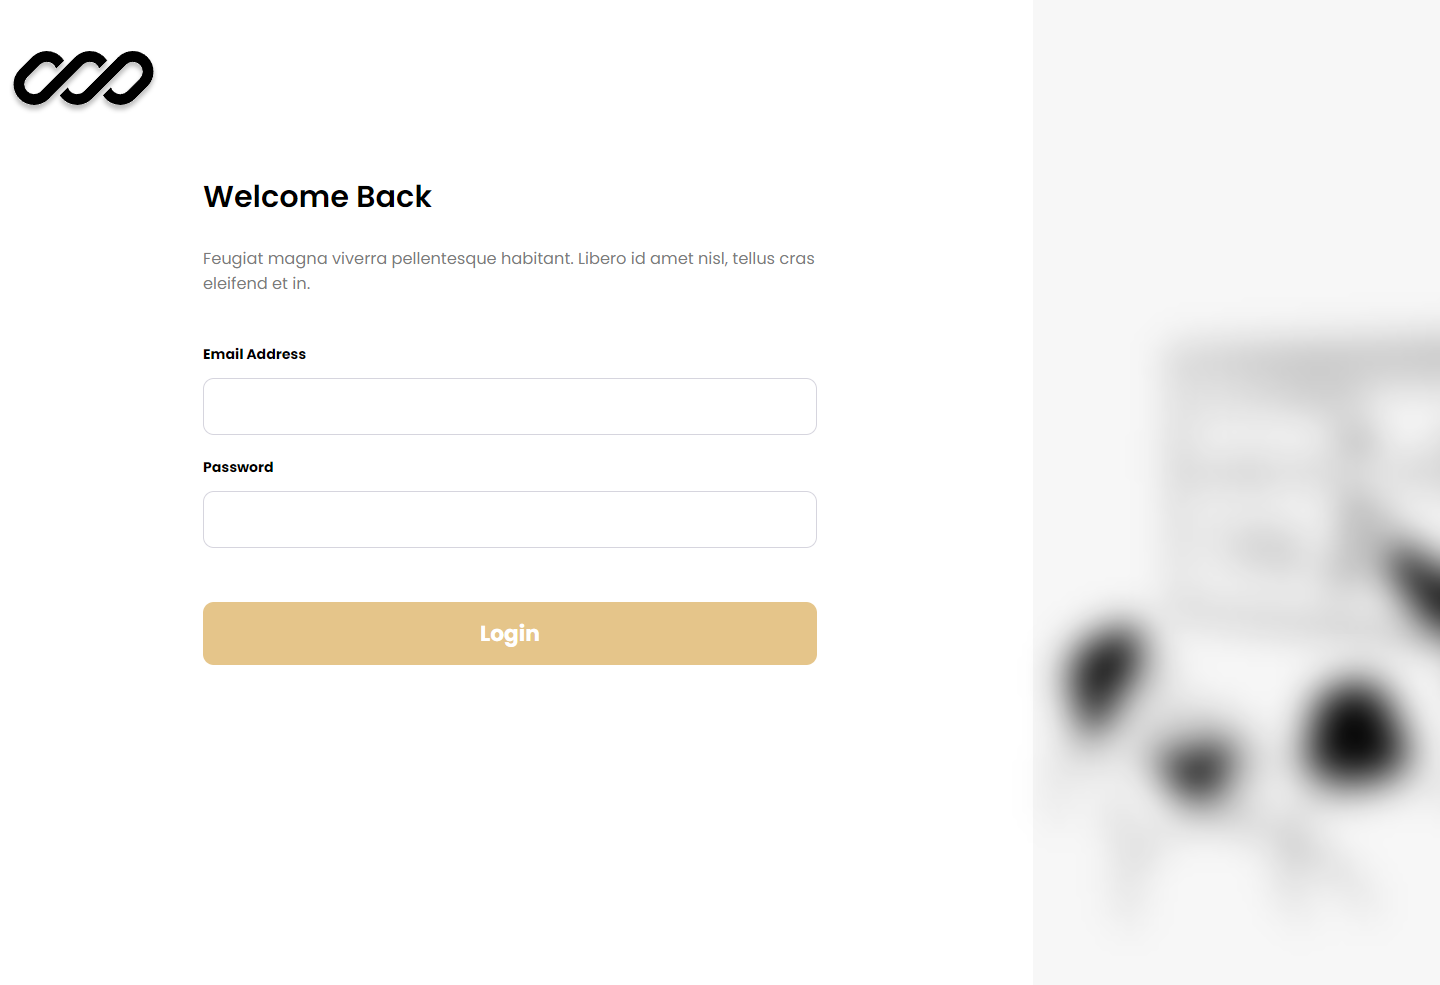Click the small dark blob at image bottom center

(x=1197, y=767)
